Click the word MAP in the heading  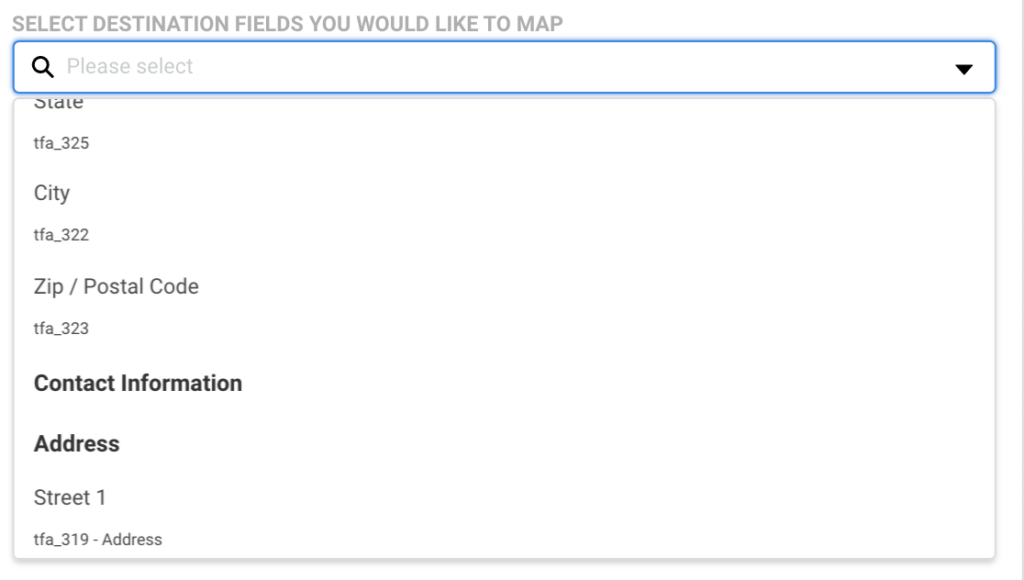(x=539, y=24)
